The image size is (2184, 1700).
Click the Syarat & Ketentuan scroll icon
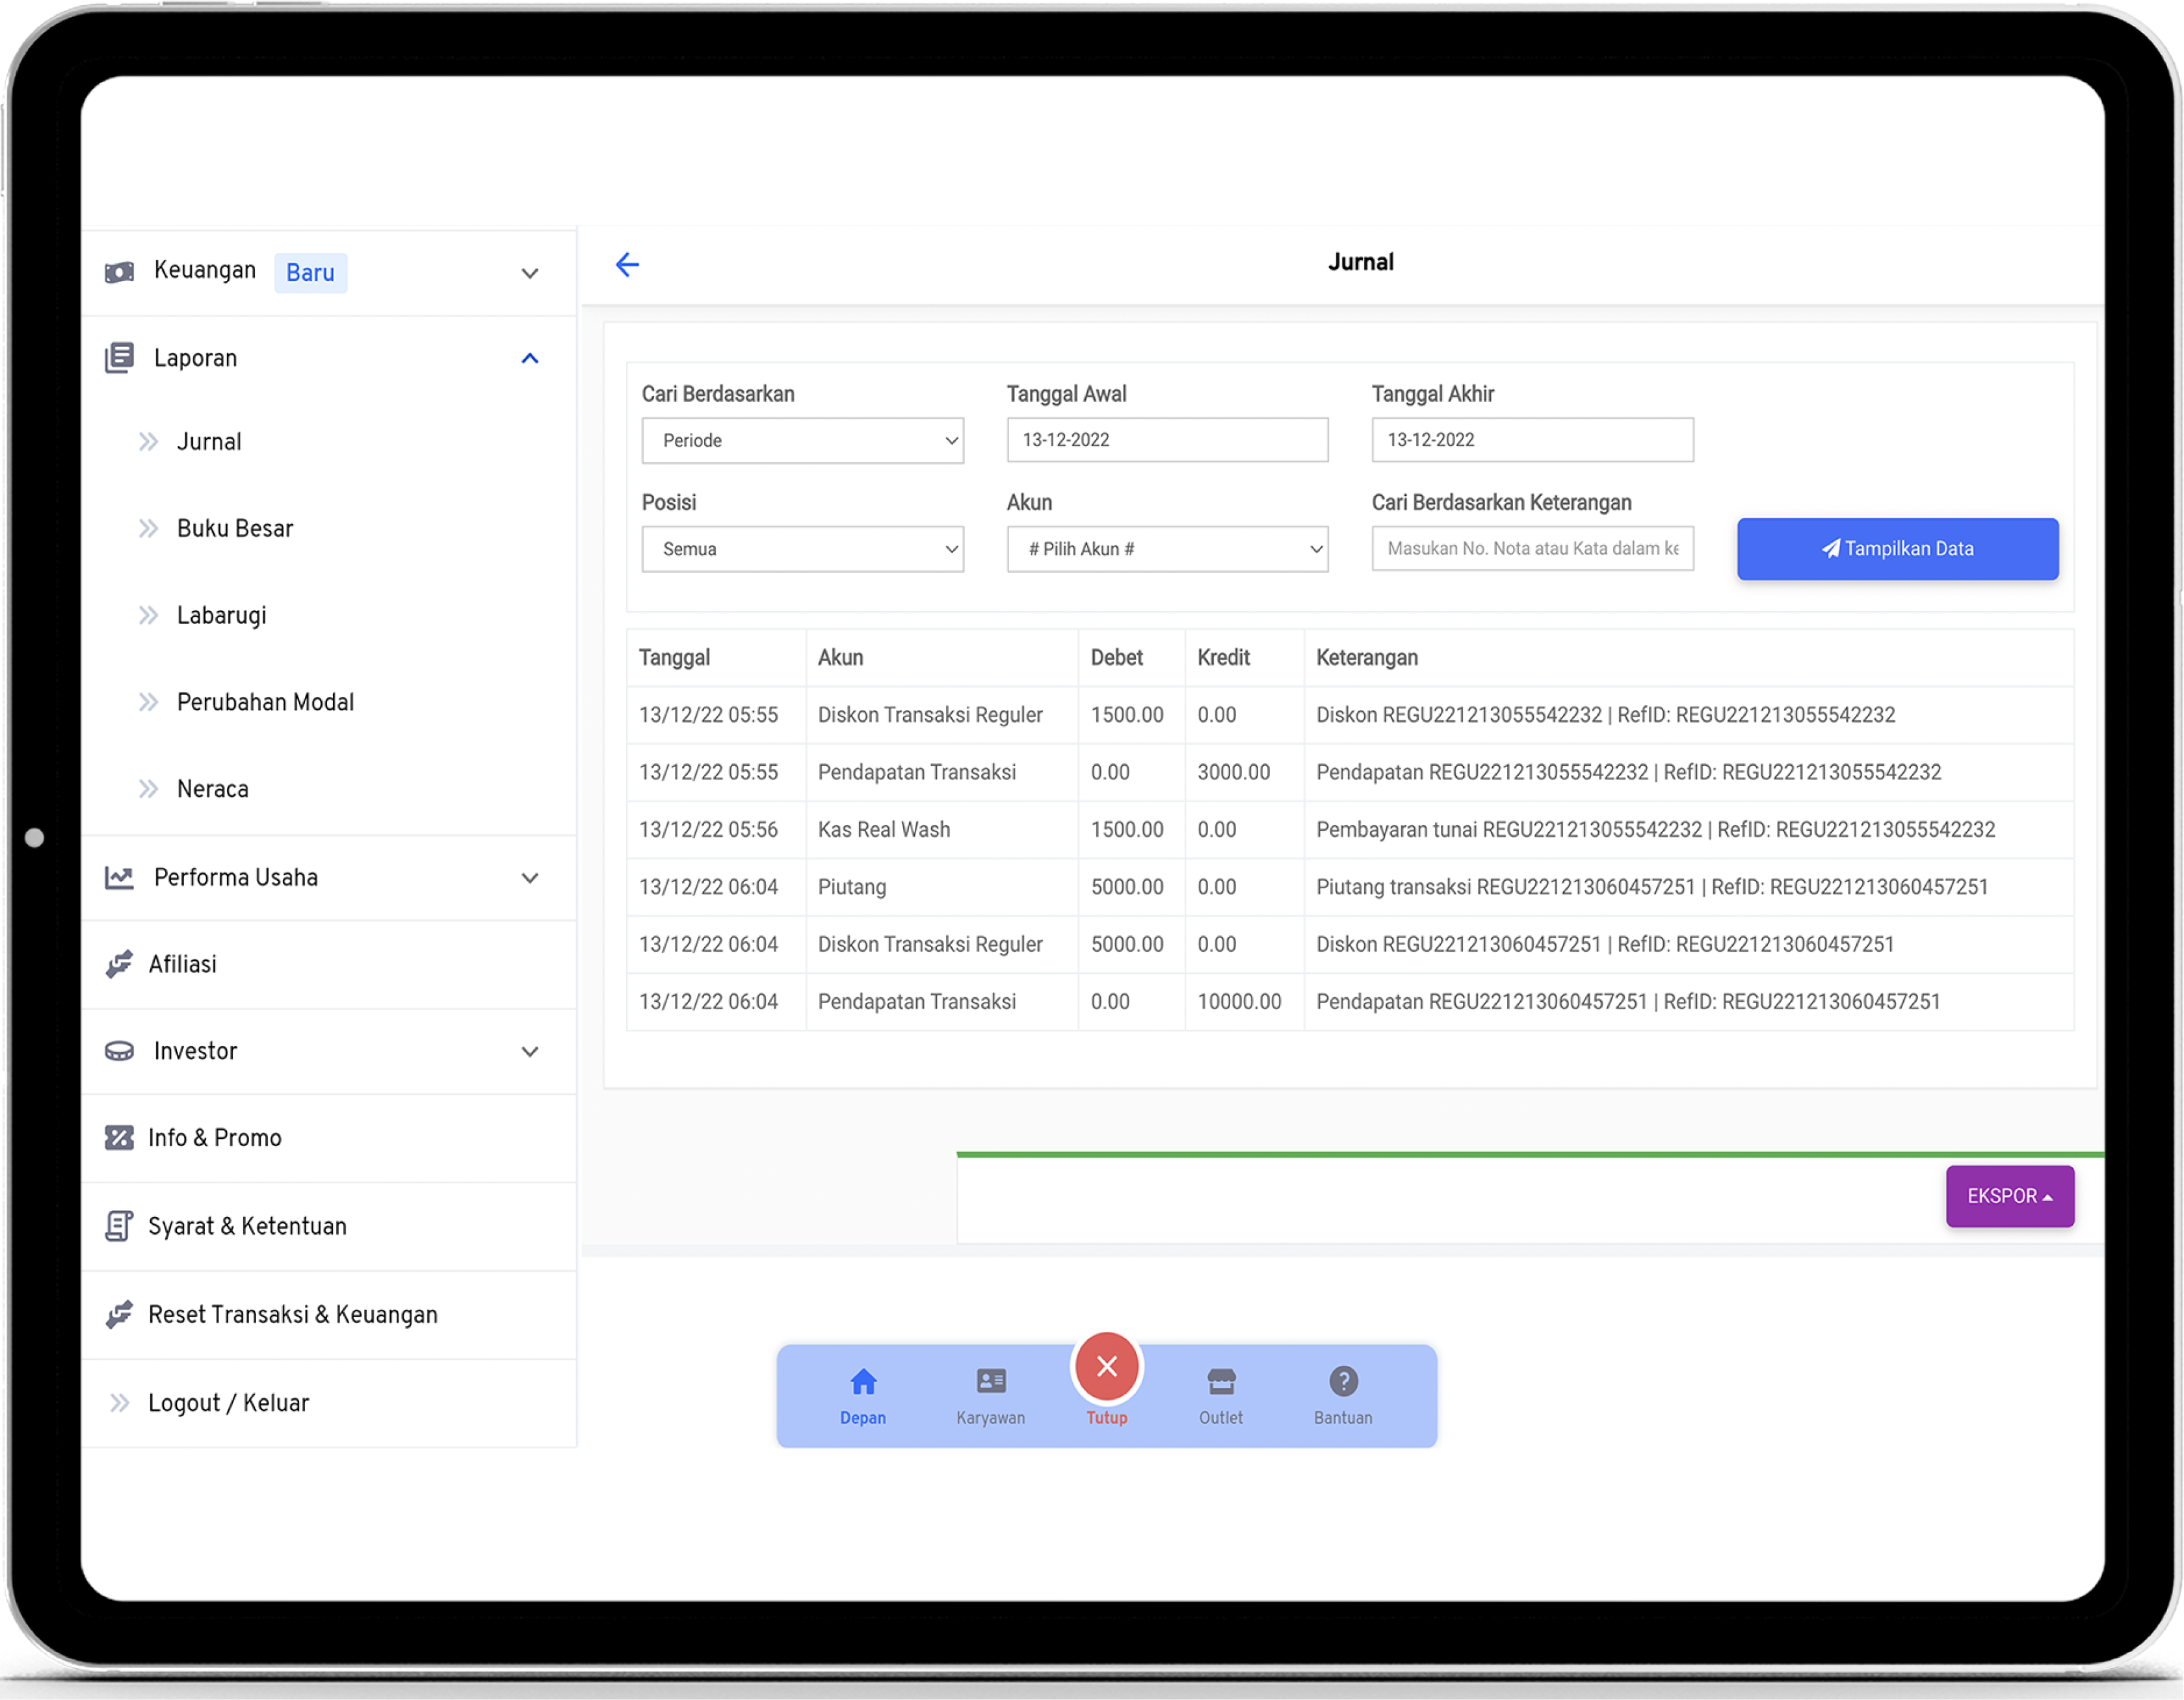tap(119, 1227)
